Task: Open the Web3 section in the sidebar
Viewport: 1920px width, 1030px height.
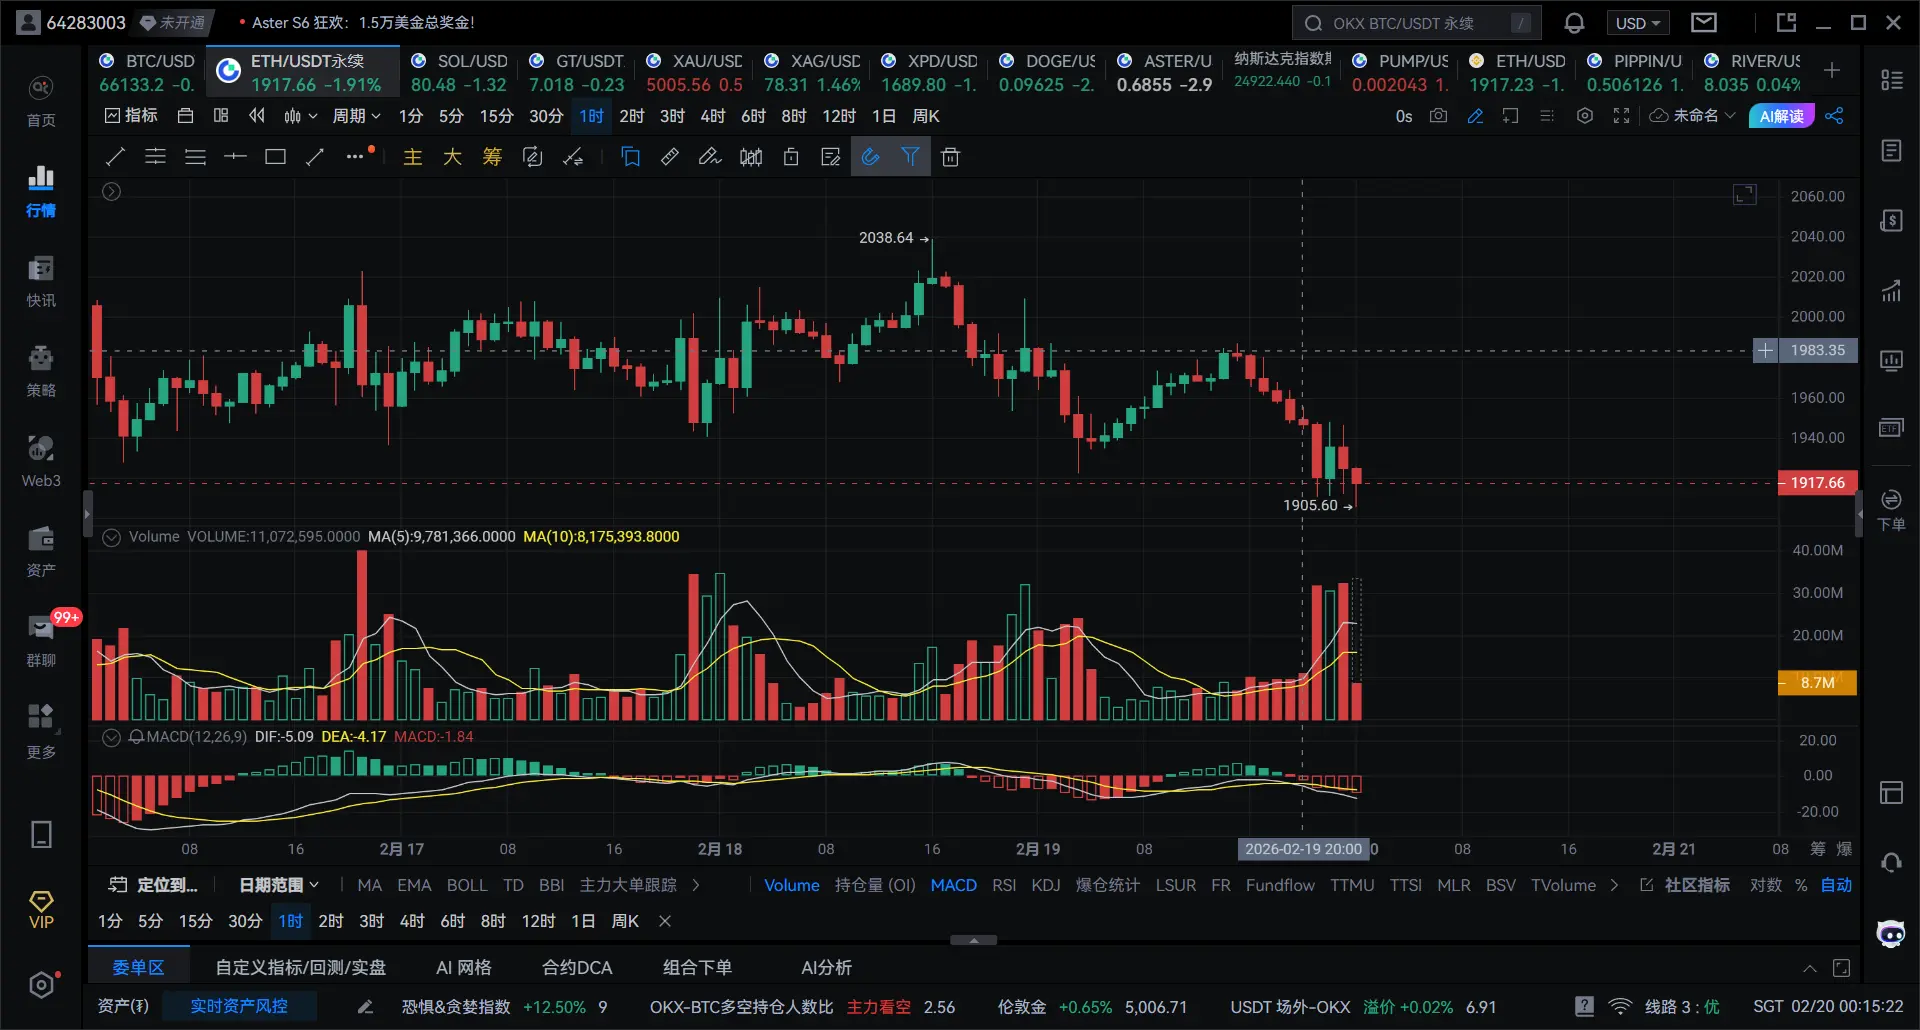Action: coord(41,461)
